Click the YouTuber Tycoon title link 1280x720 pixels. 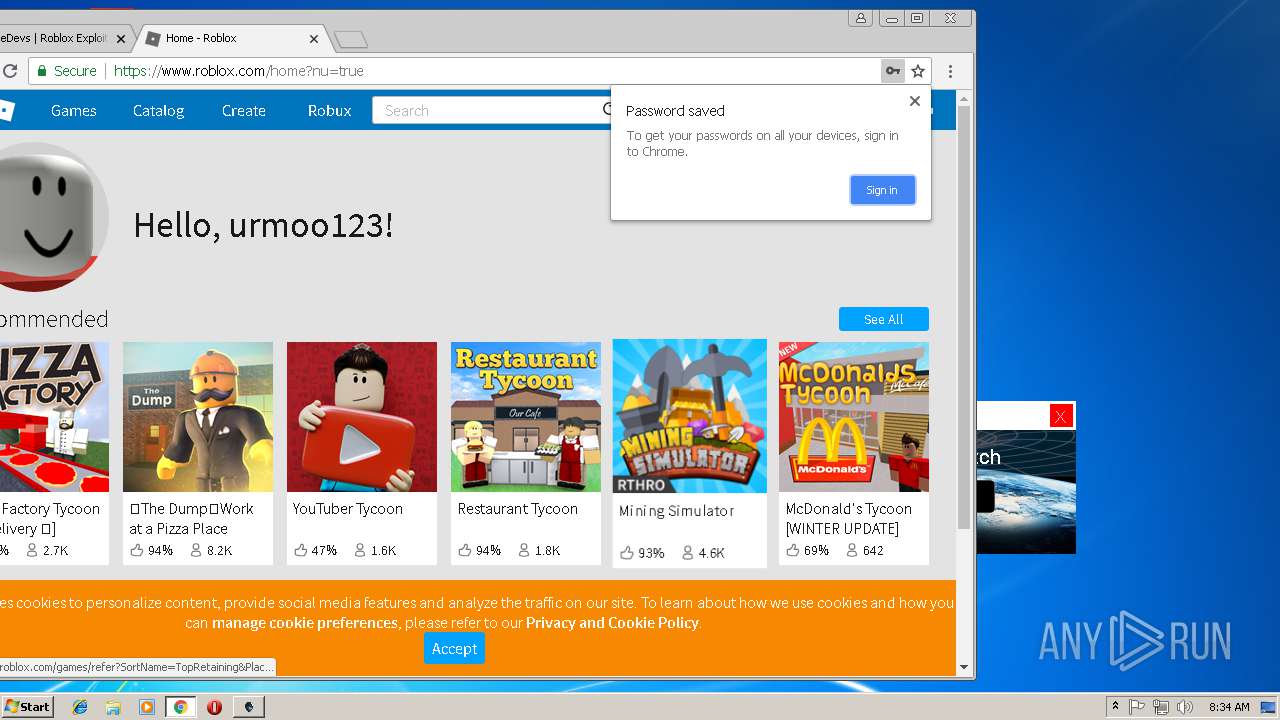click(x=348, y=509)
